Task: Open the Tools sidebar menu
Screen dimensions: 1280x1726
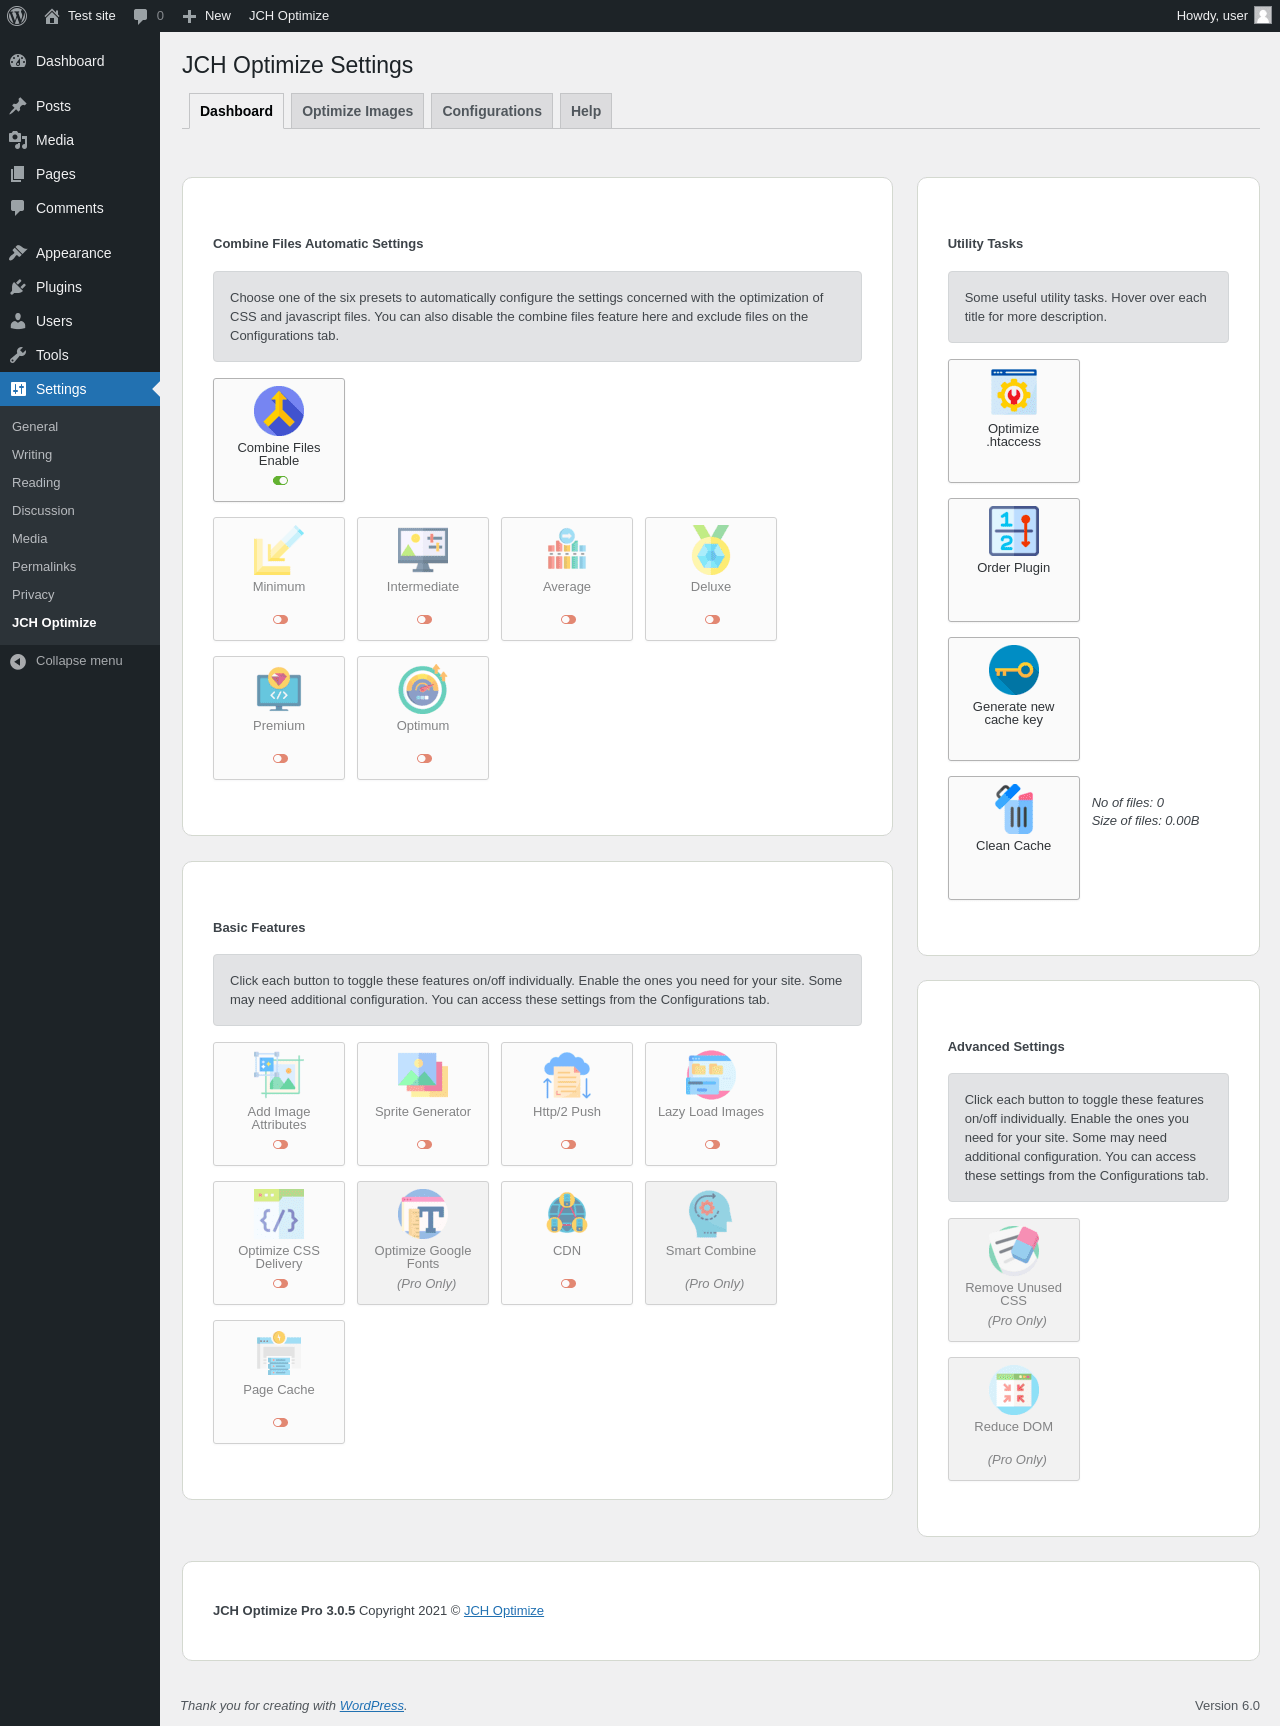Action: tap(80, 355)
